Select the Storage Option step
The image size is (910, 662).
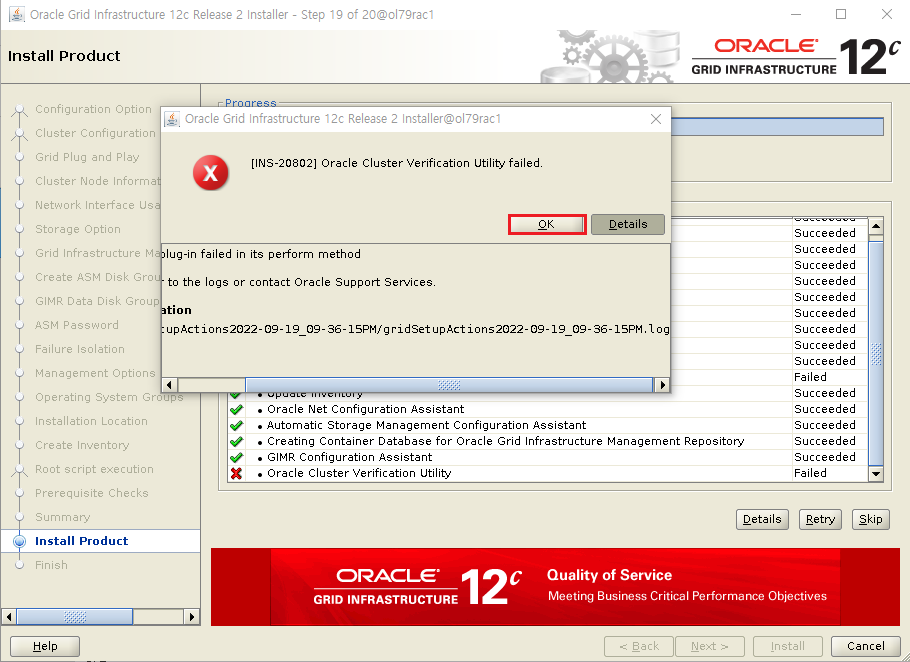(x=78, y=229)
